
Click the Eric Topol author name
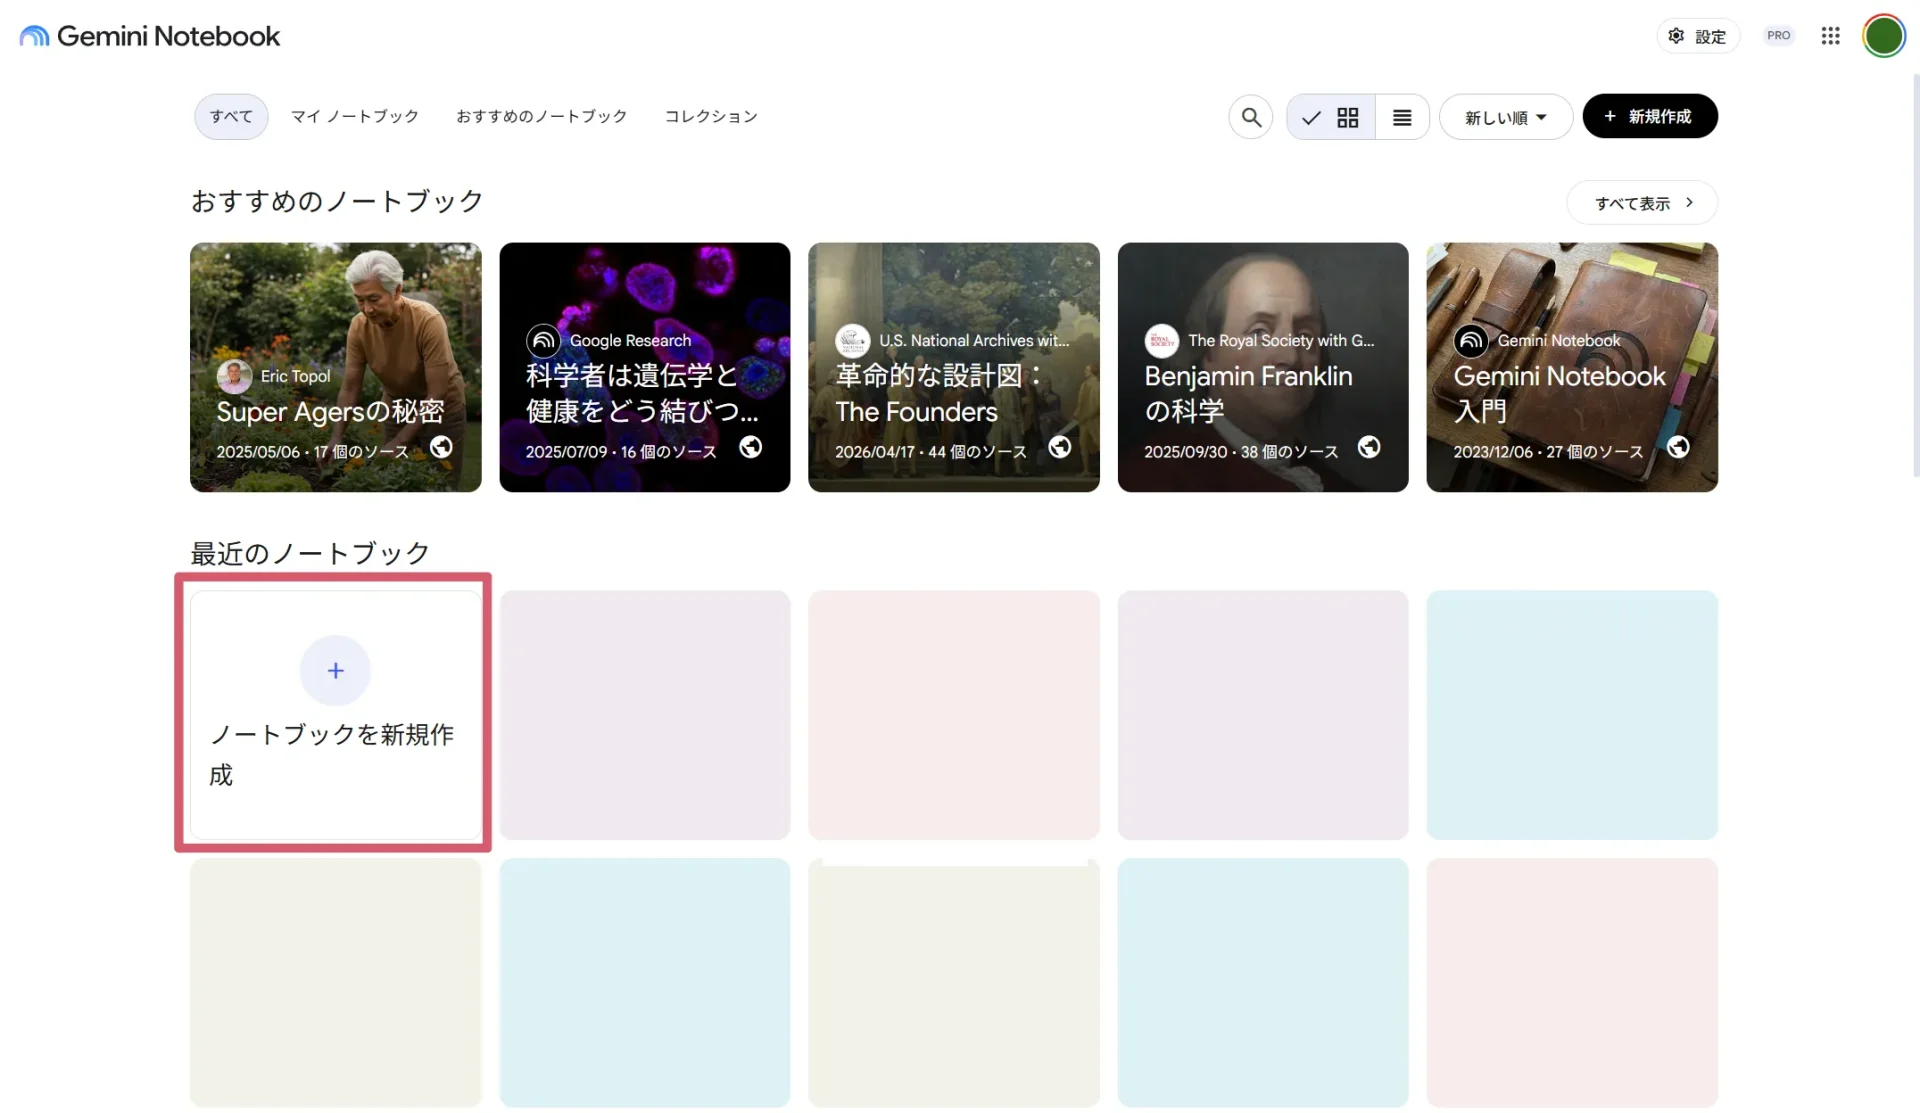tap(295, 376)
